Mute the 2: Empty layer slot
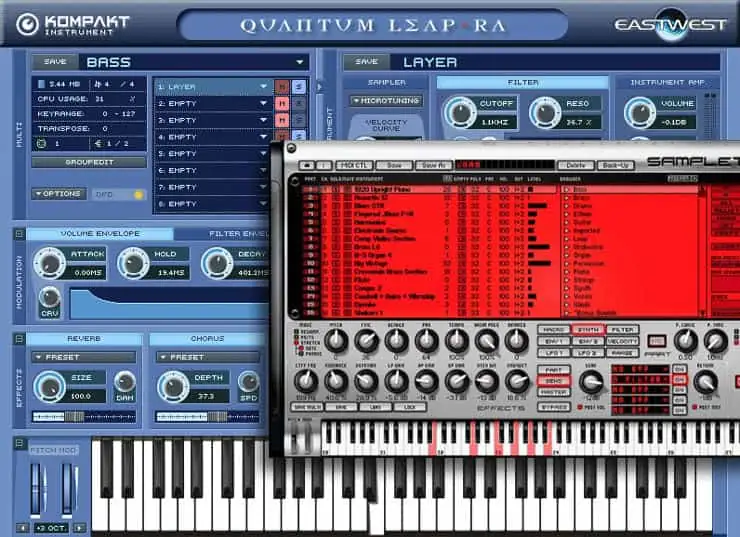 pos(282,103)
